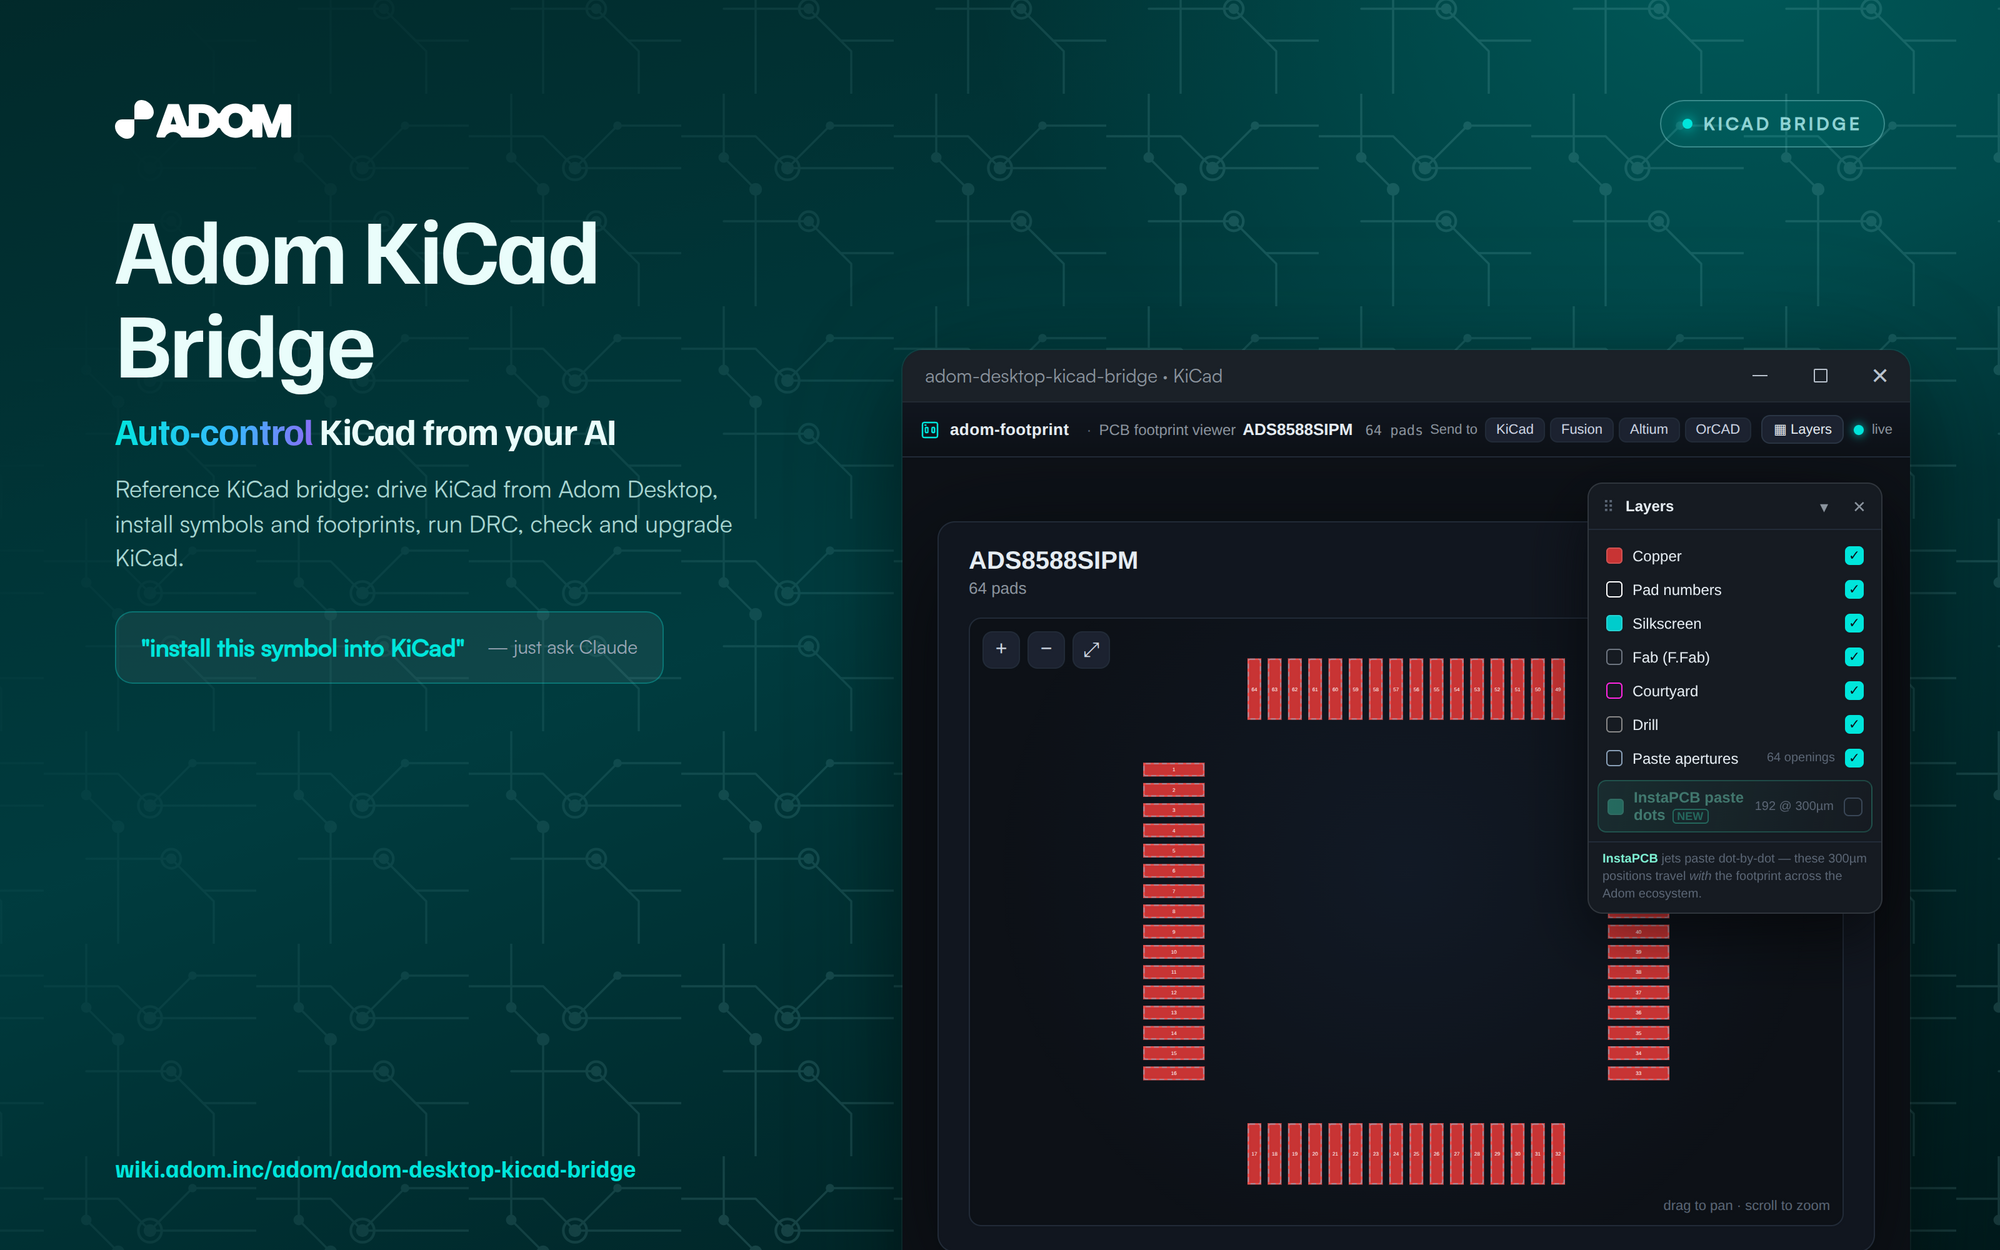This screenshot has height=1250, width=2000.
Task: Toggle the Drill layer checkbox
Action: pos(1854,725)
